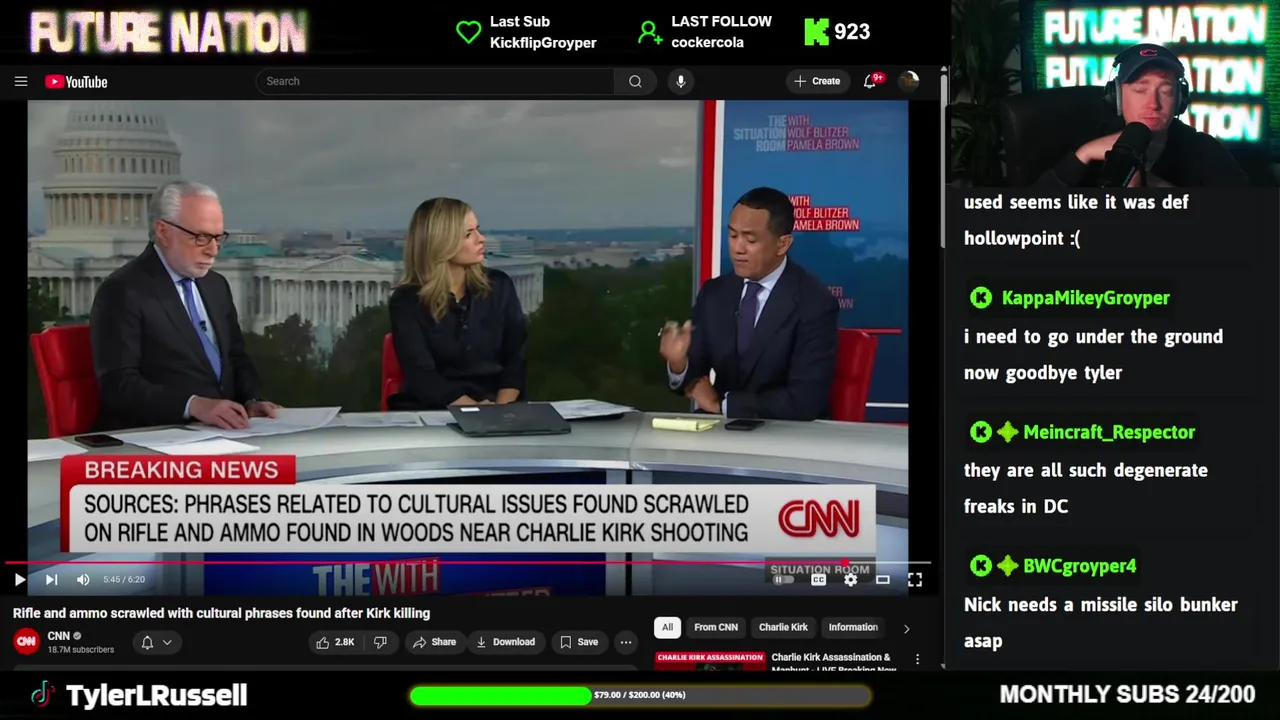Open the Charlie Kirk Assassination suggested video thumbnail
This screenshot has width=1280, height=720.
pyautogui.click(x=709, y=660)
